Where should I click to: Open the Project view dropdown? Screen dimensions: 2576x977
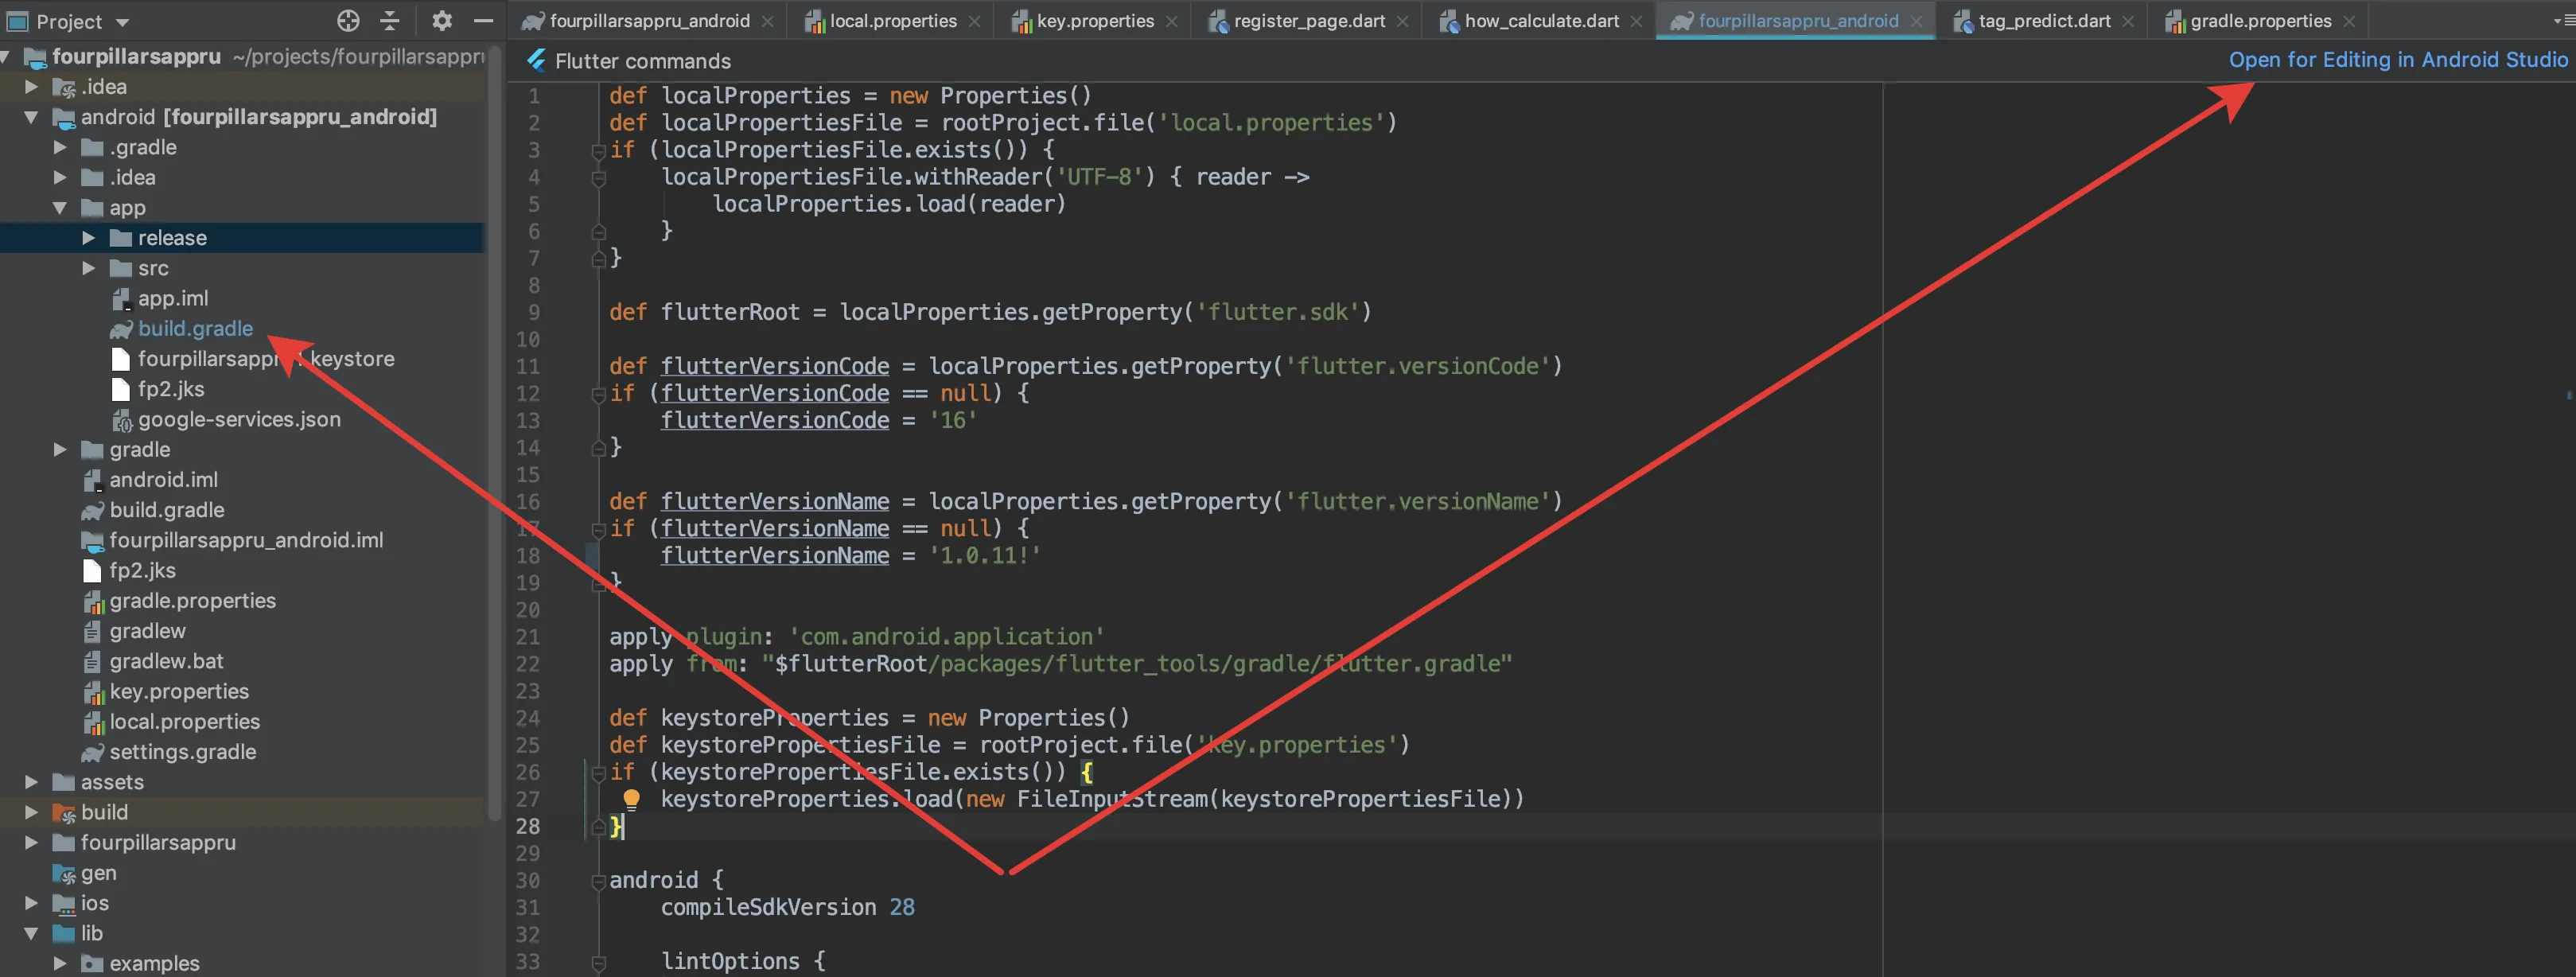click(122, 22)
